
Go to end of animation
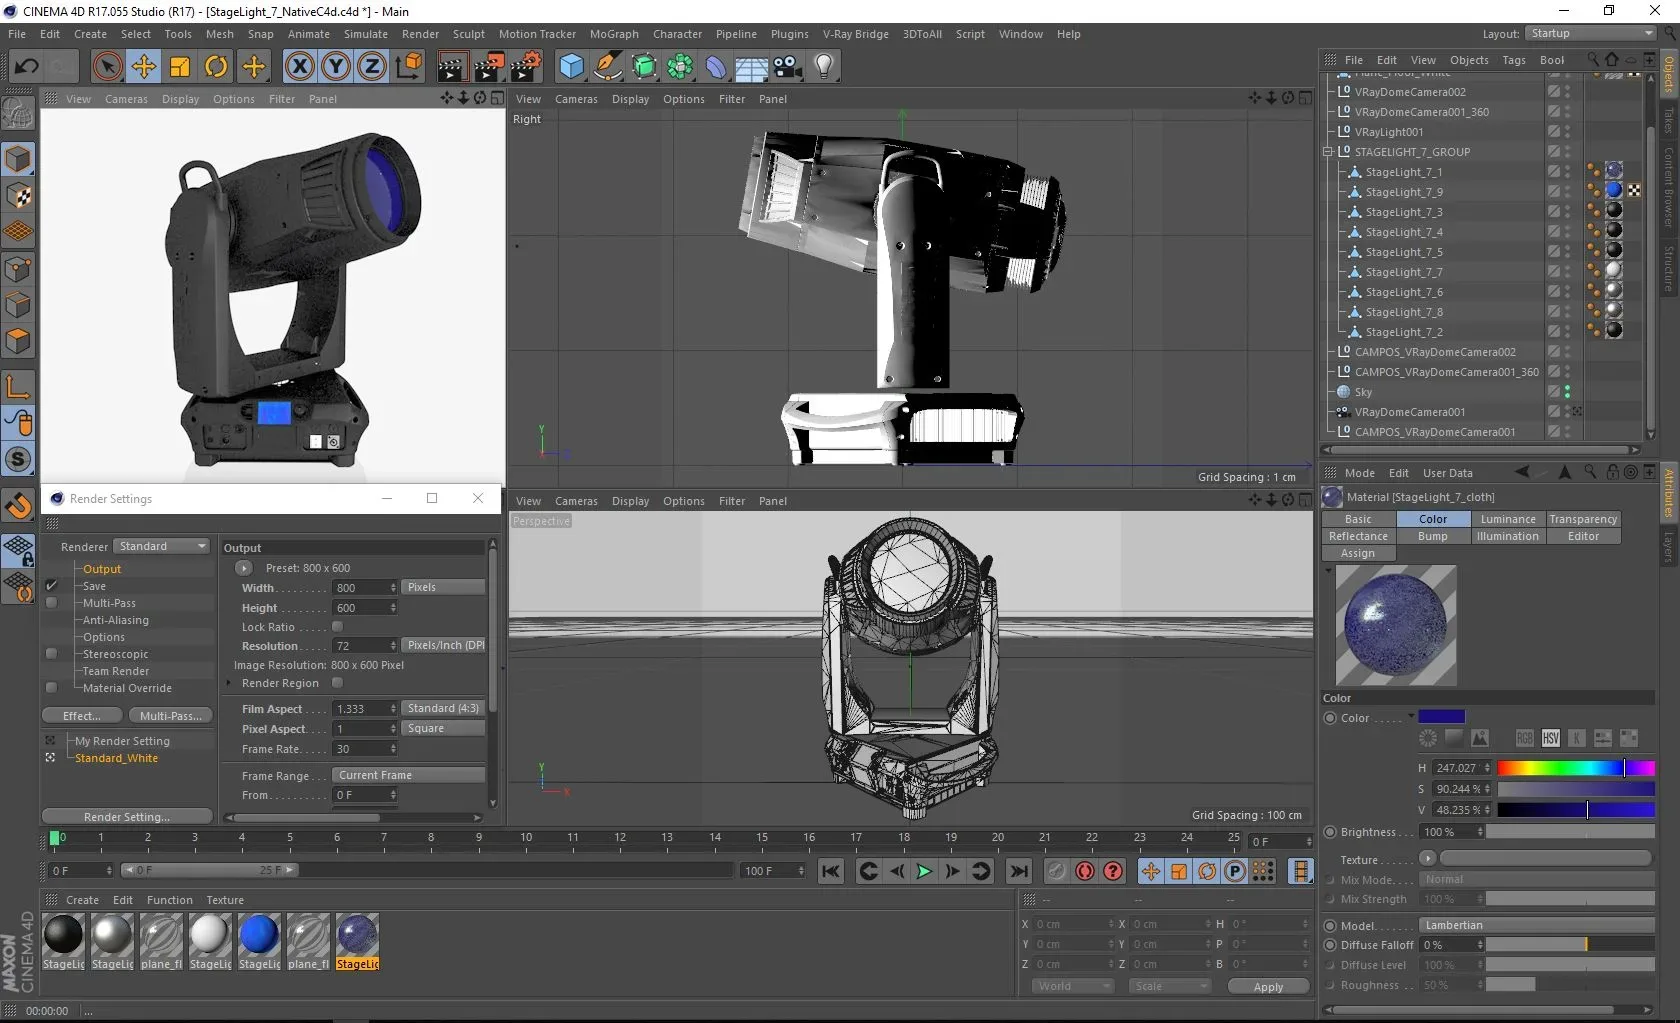coord(1019,871)
